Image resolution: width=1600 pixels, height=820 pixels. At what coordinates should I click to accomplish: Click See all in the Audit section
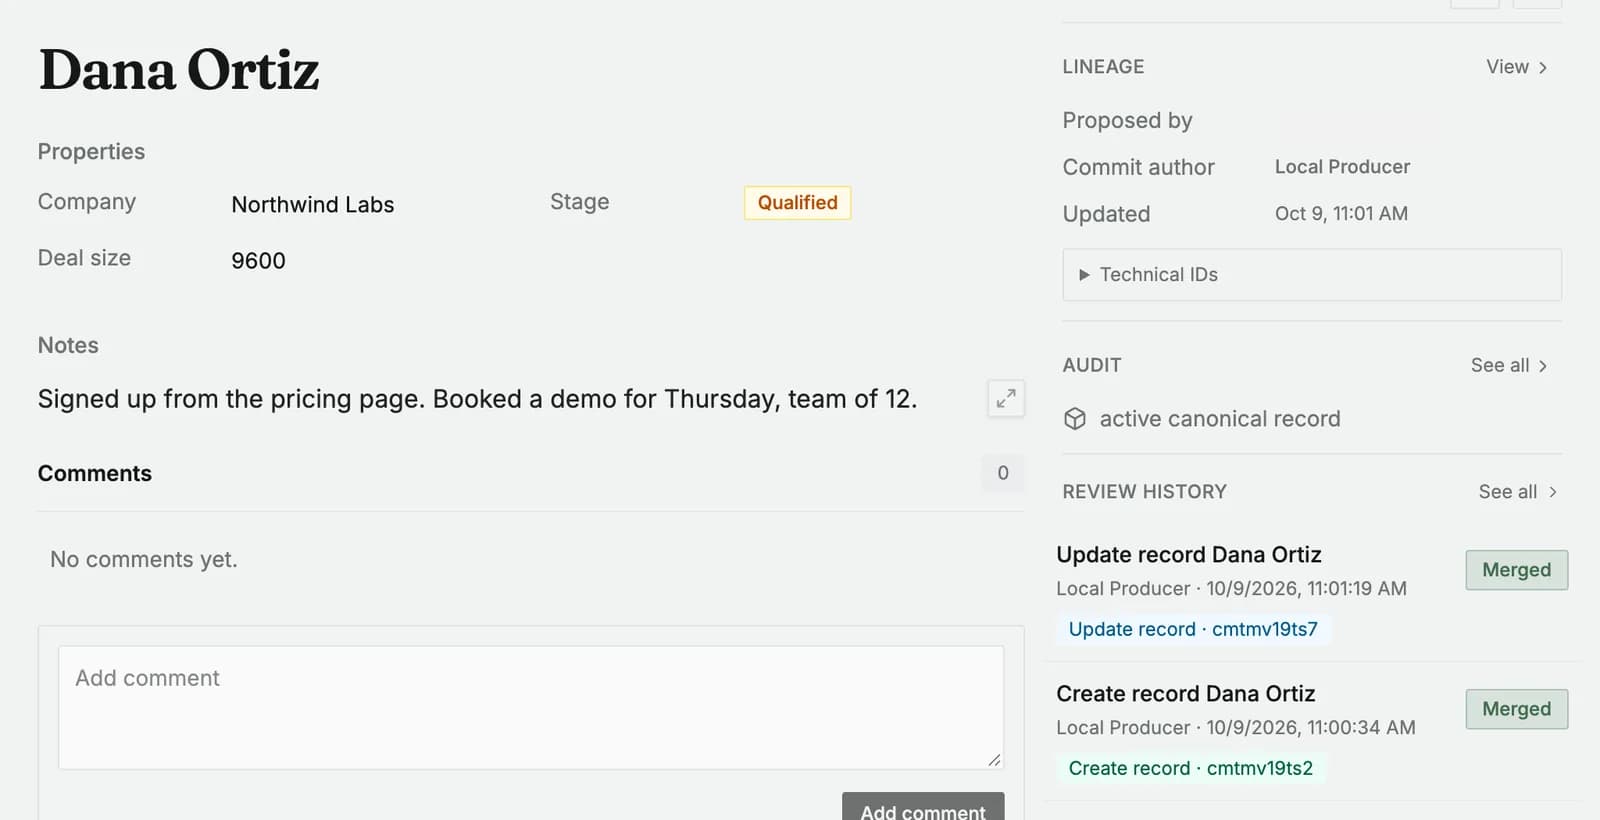1509,365
